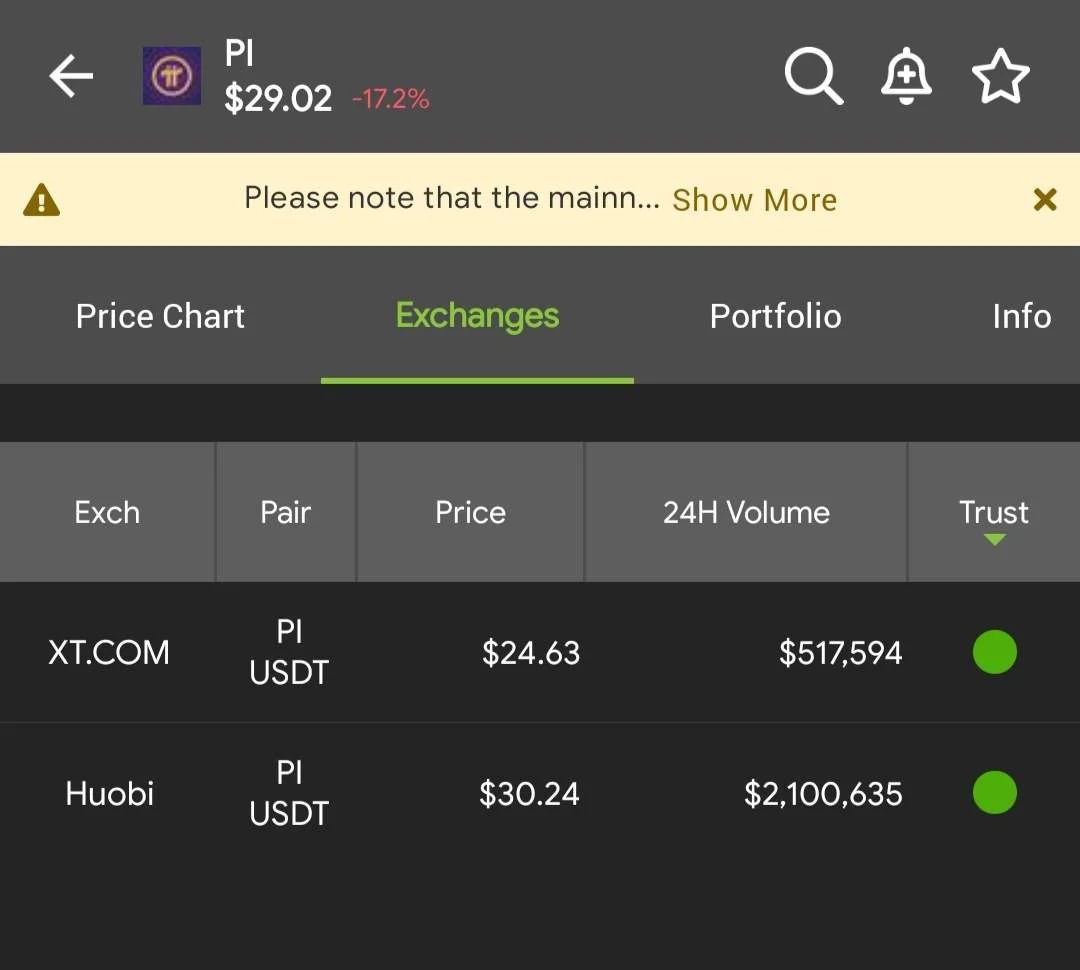Open the Huobi exchange row
Screen dimensions: 1080x970
tap(540, 793)
